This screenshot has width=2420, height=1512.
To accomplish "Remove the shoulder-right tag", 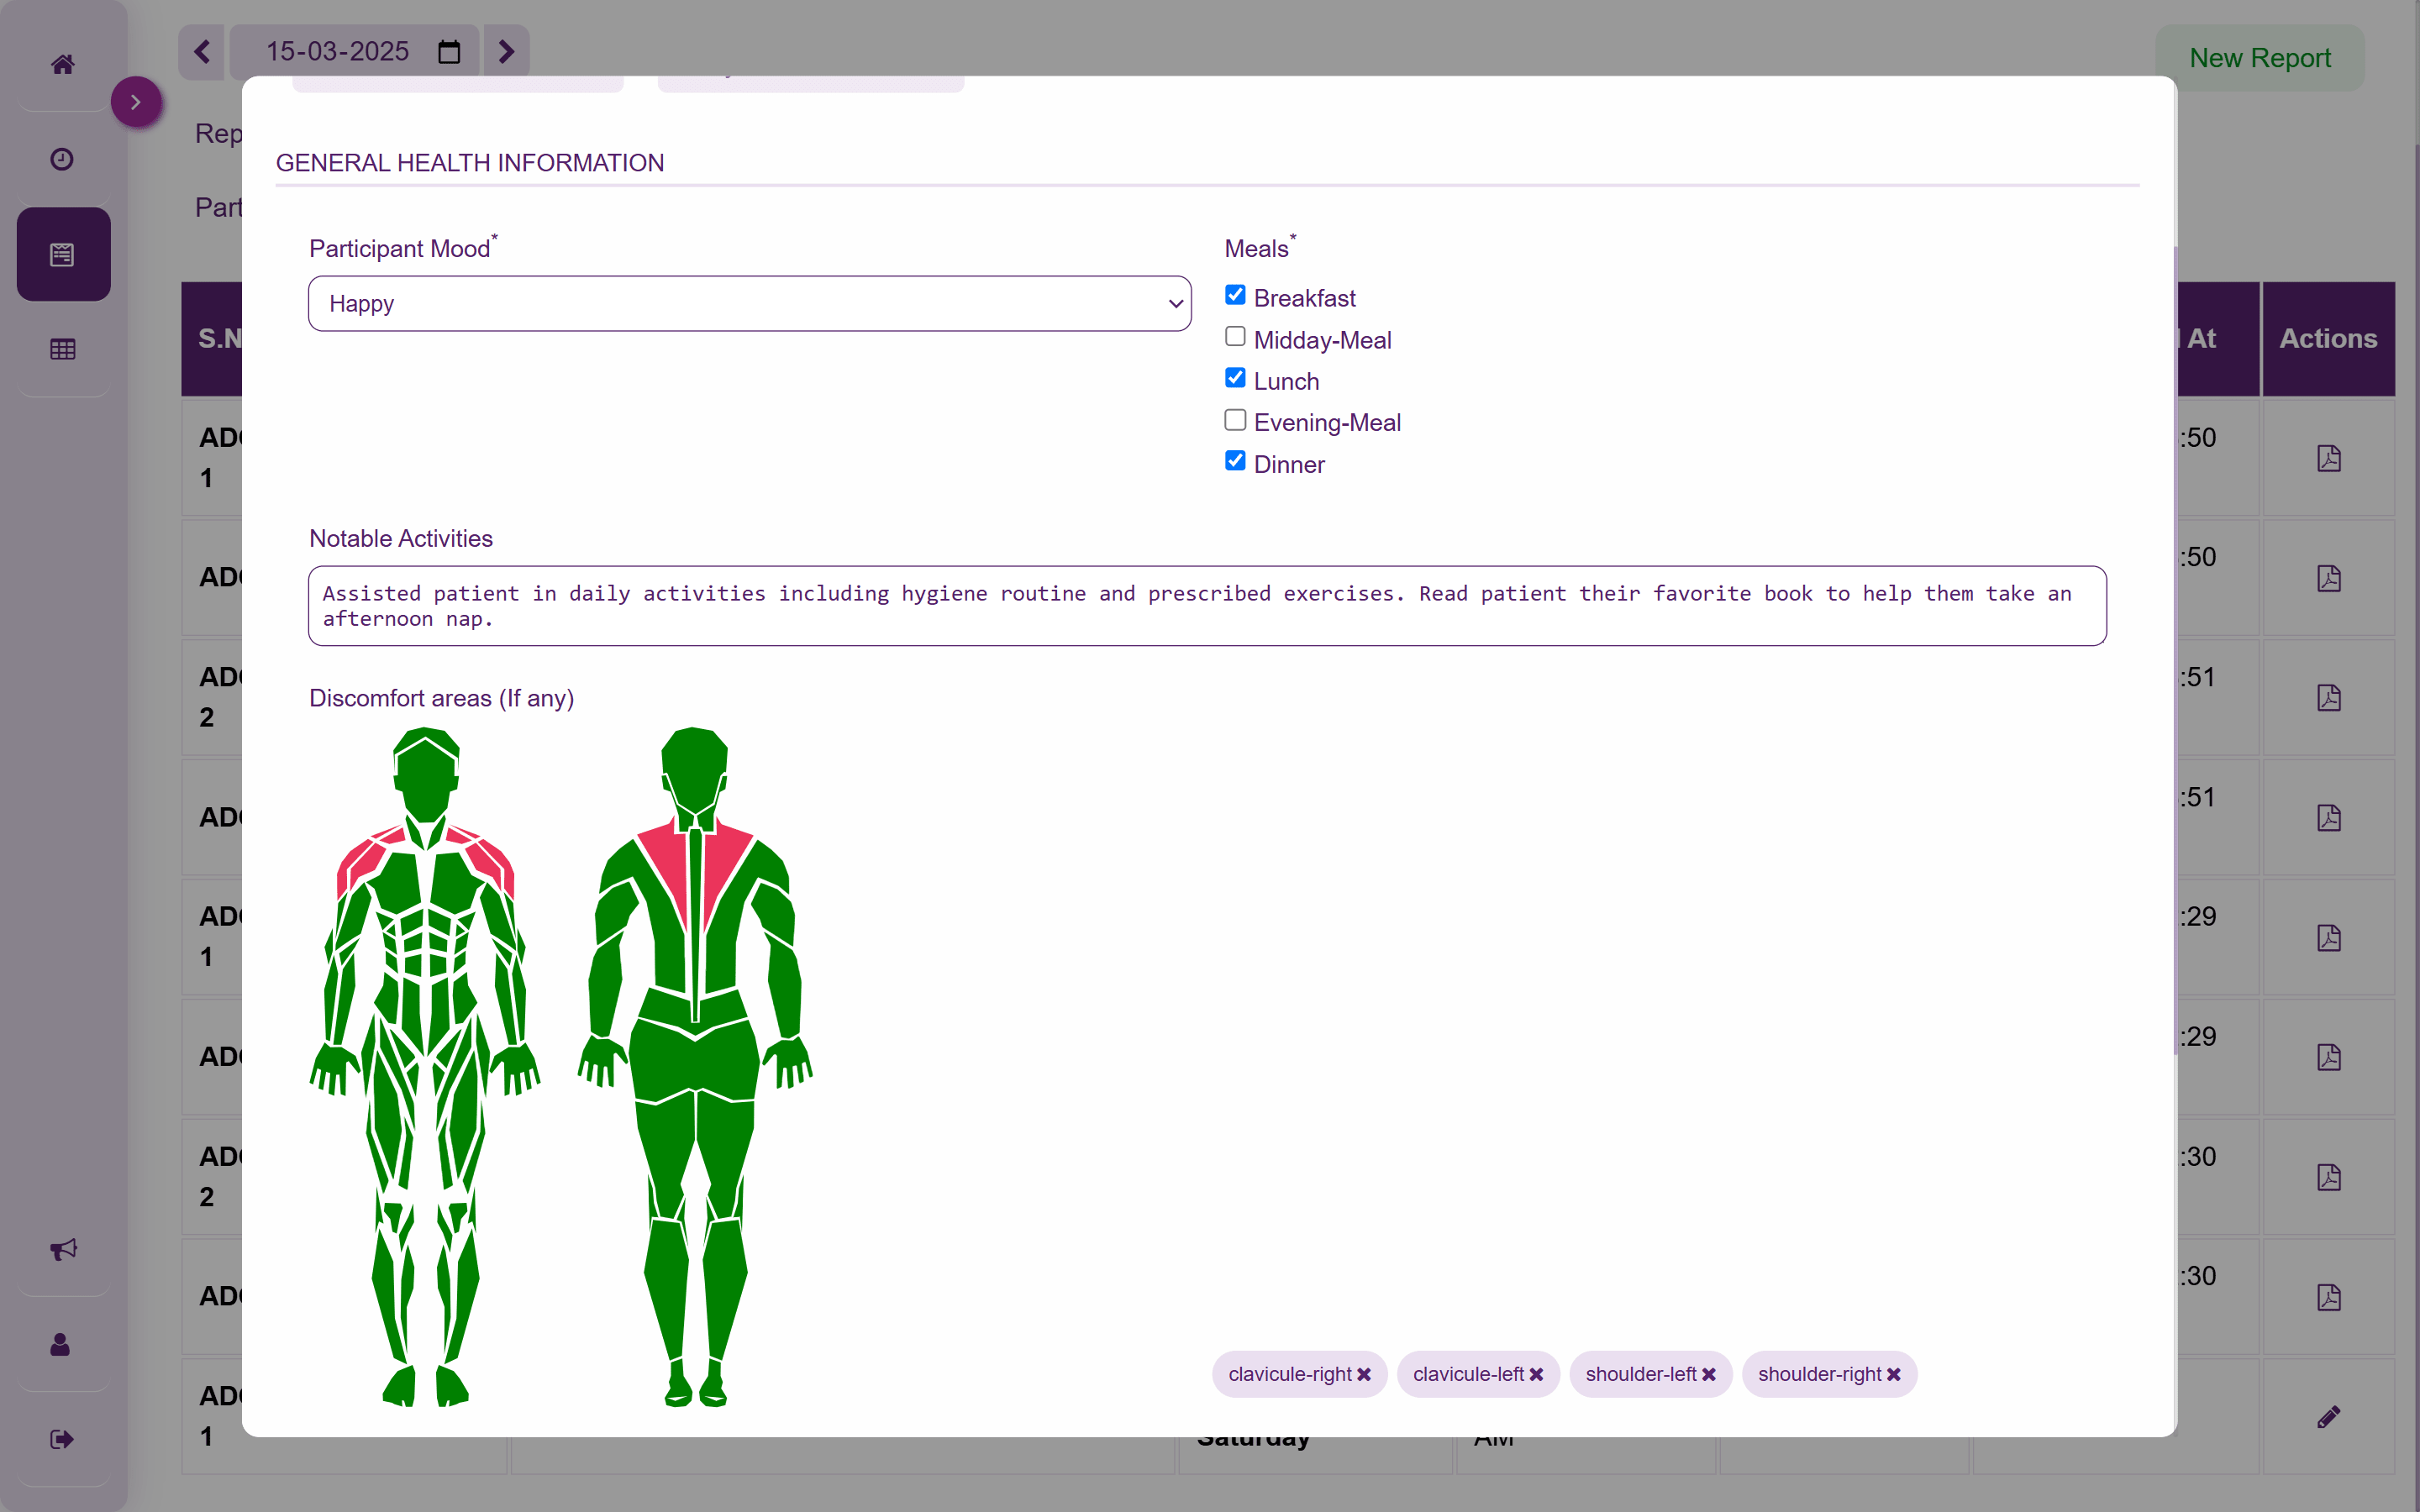I will (x=1893, y=1375).
